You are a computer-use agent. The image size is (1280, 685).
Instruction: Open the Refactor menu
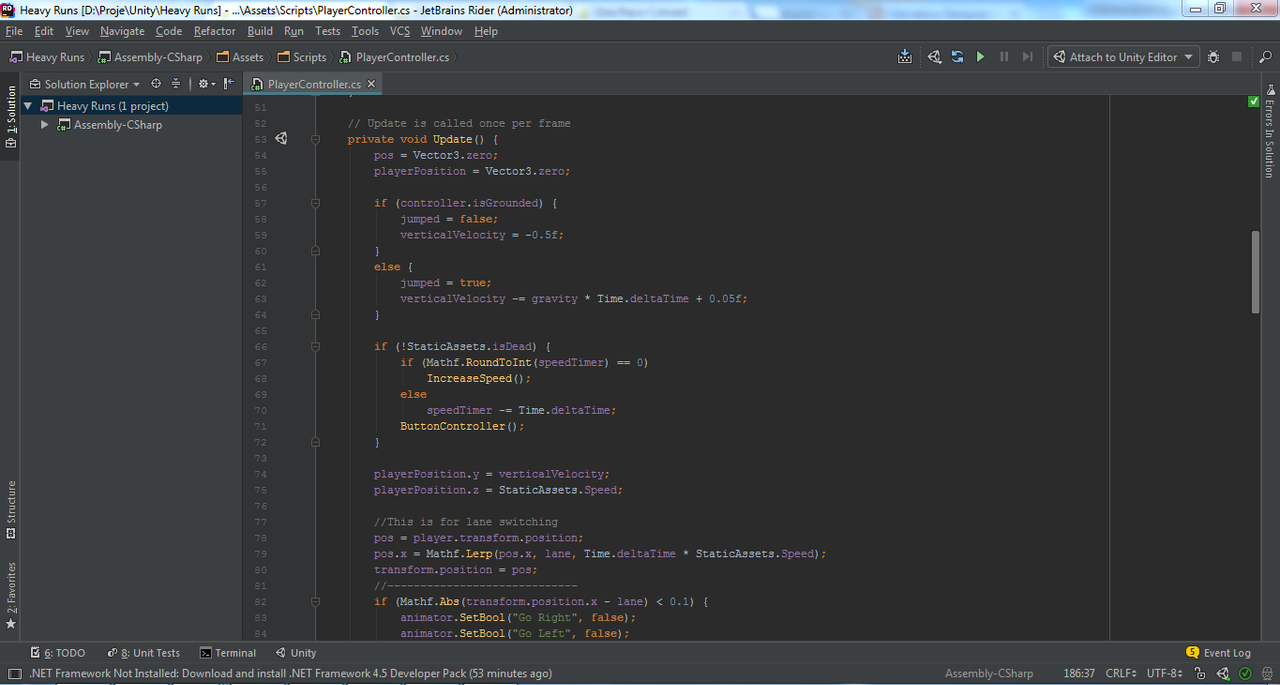[x=215, y=31]
